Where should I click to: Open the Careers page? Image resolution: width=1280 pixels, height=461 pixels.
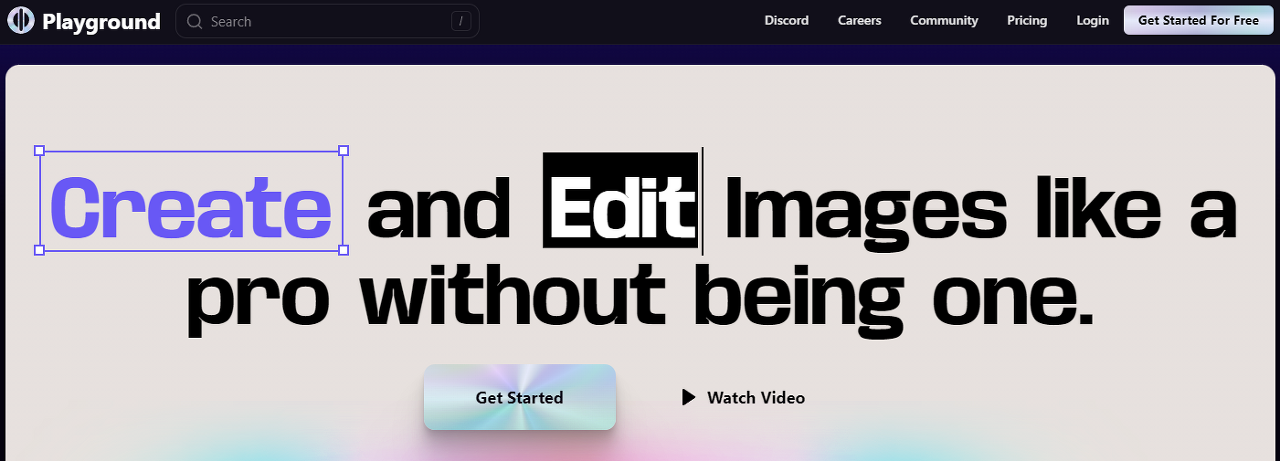[x=860, y=20]
